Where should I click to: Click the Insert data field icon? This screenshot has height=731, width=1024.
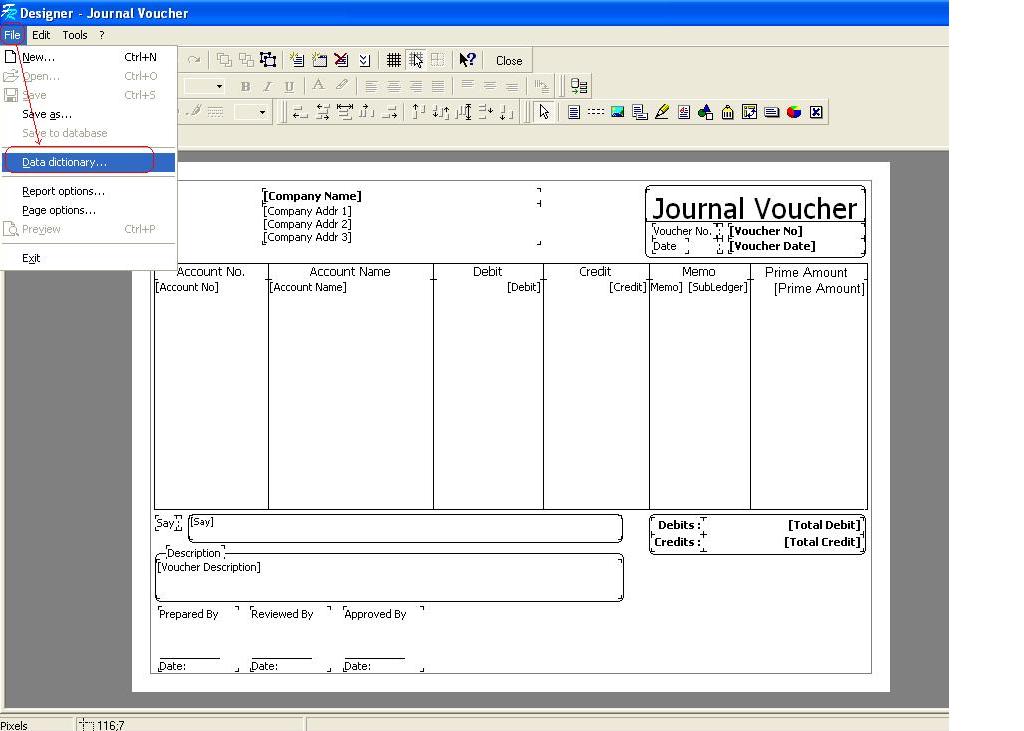click(x=579, y=86)
